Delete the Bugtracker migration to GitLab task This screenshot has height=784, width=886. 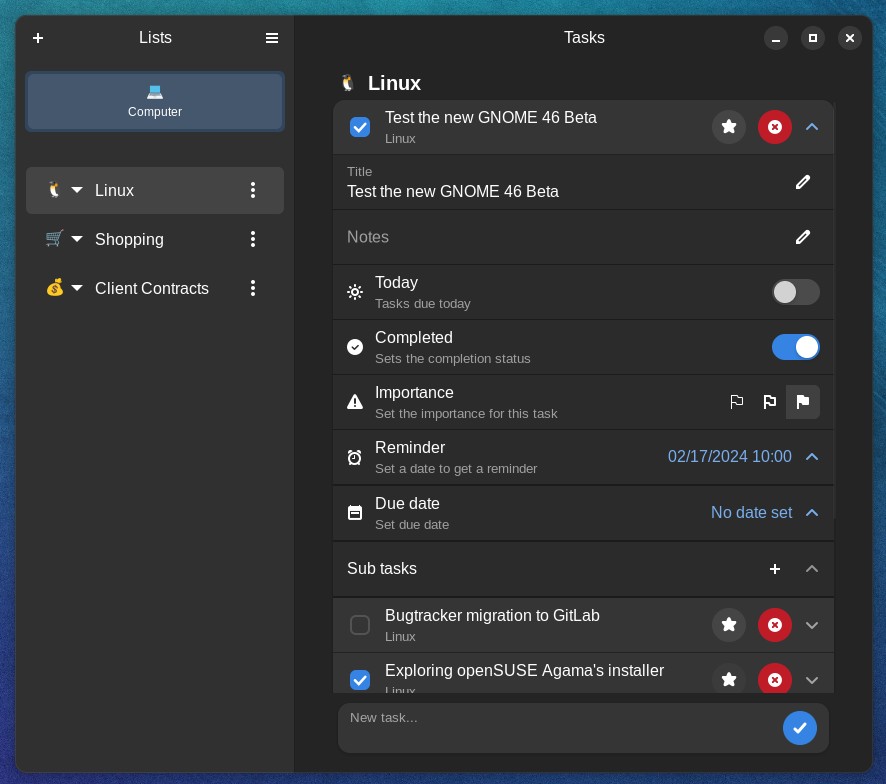[775, 625]
